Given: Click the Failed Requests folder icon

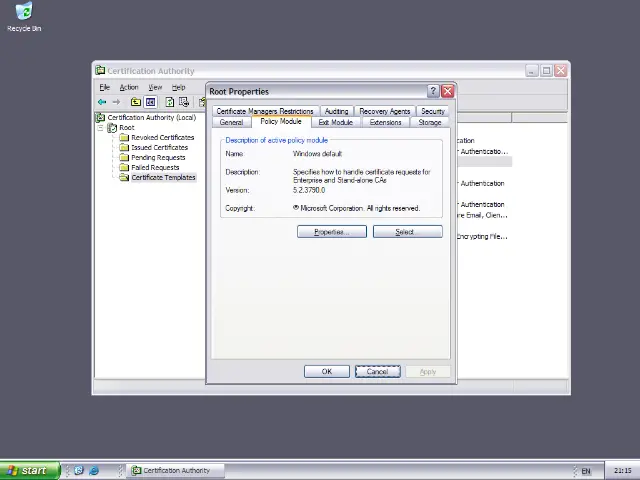Looking at the screenshot, I should (x=124, y=167).
